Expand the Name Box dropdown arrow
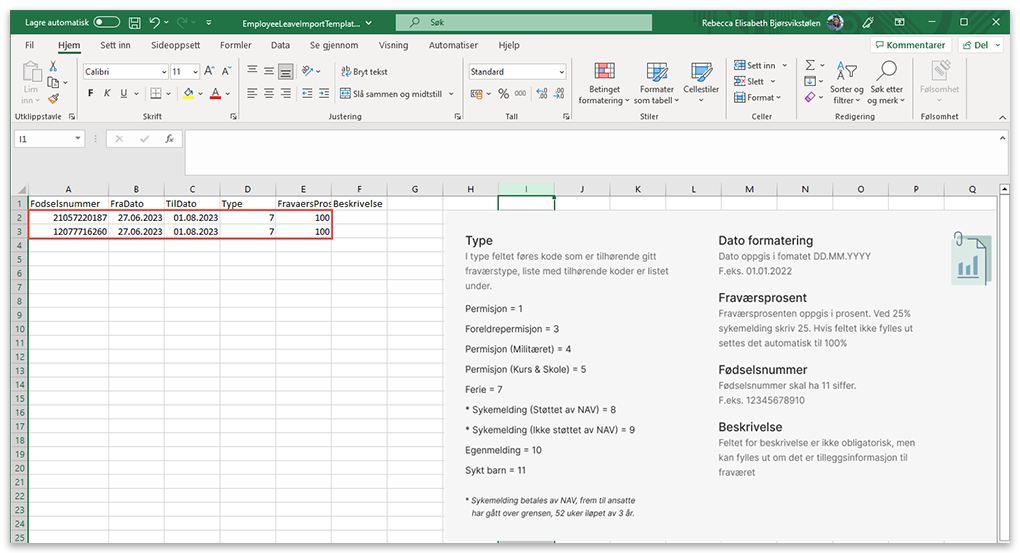1020x553 pixels. coord(78,139)
